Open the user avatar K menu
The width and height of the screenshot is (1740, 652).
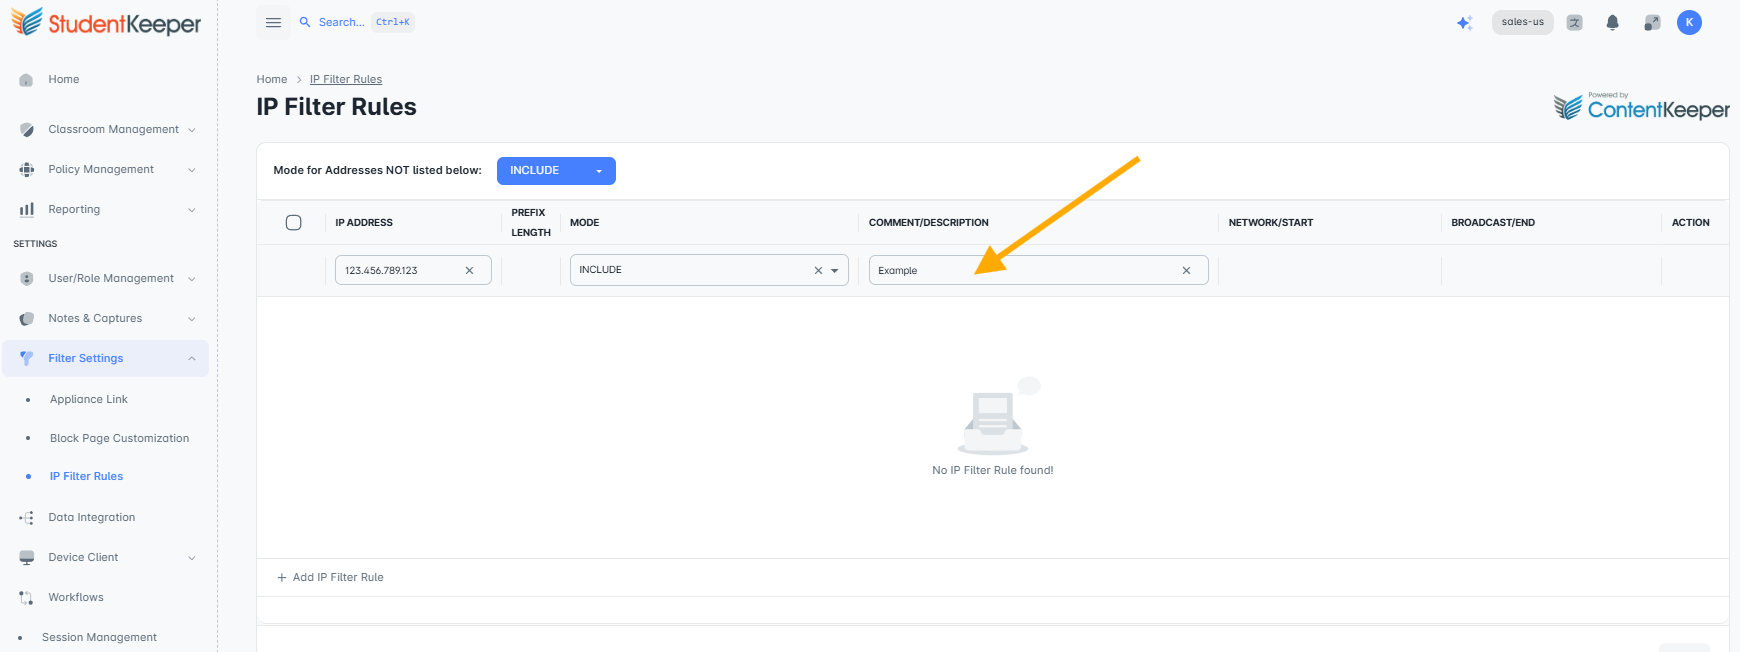[x=1689, y=22]
